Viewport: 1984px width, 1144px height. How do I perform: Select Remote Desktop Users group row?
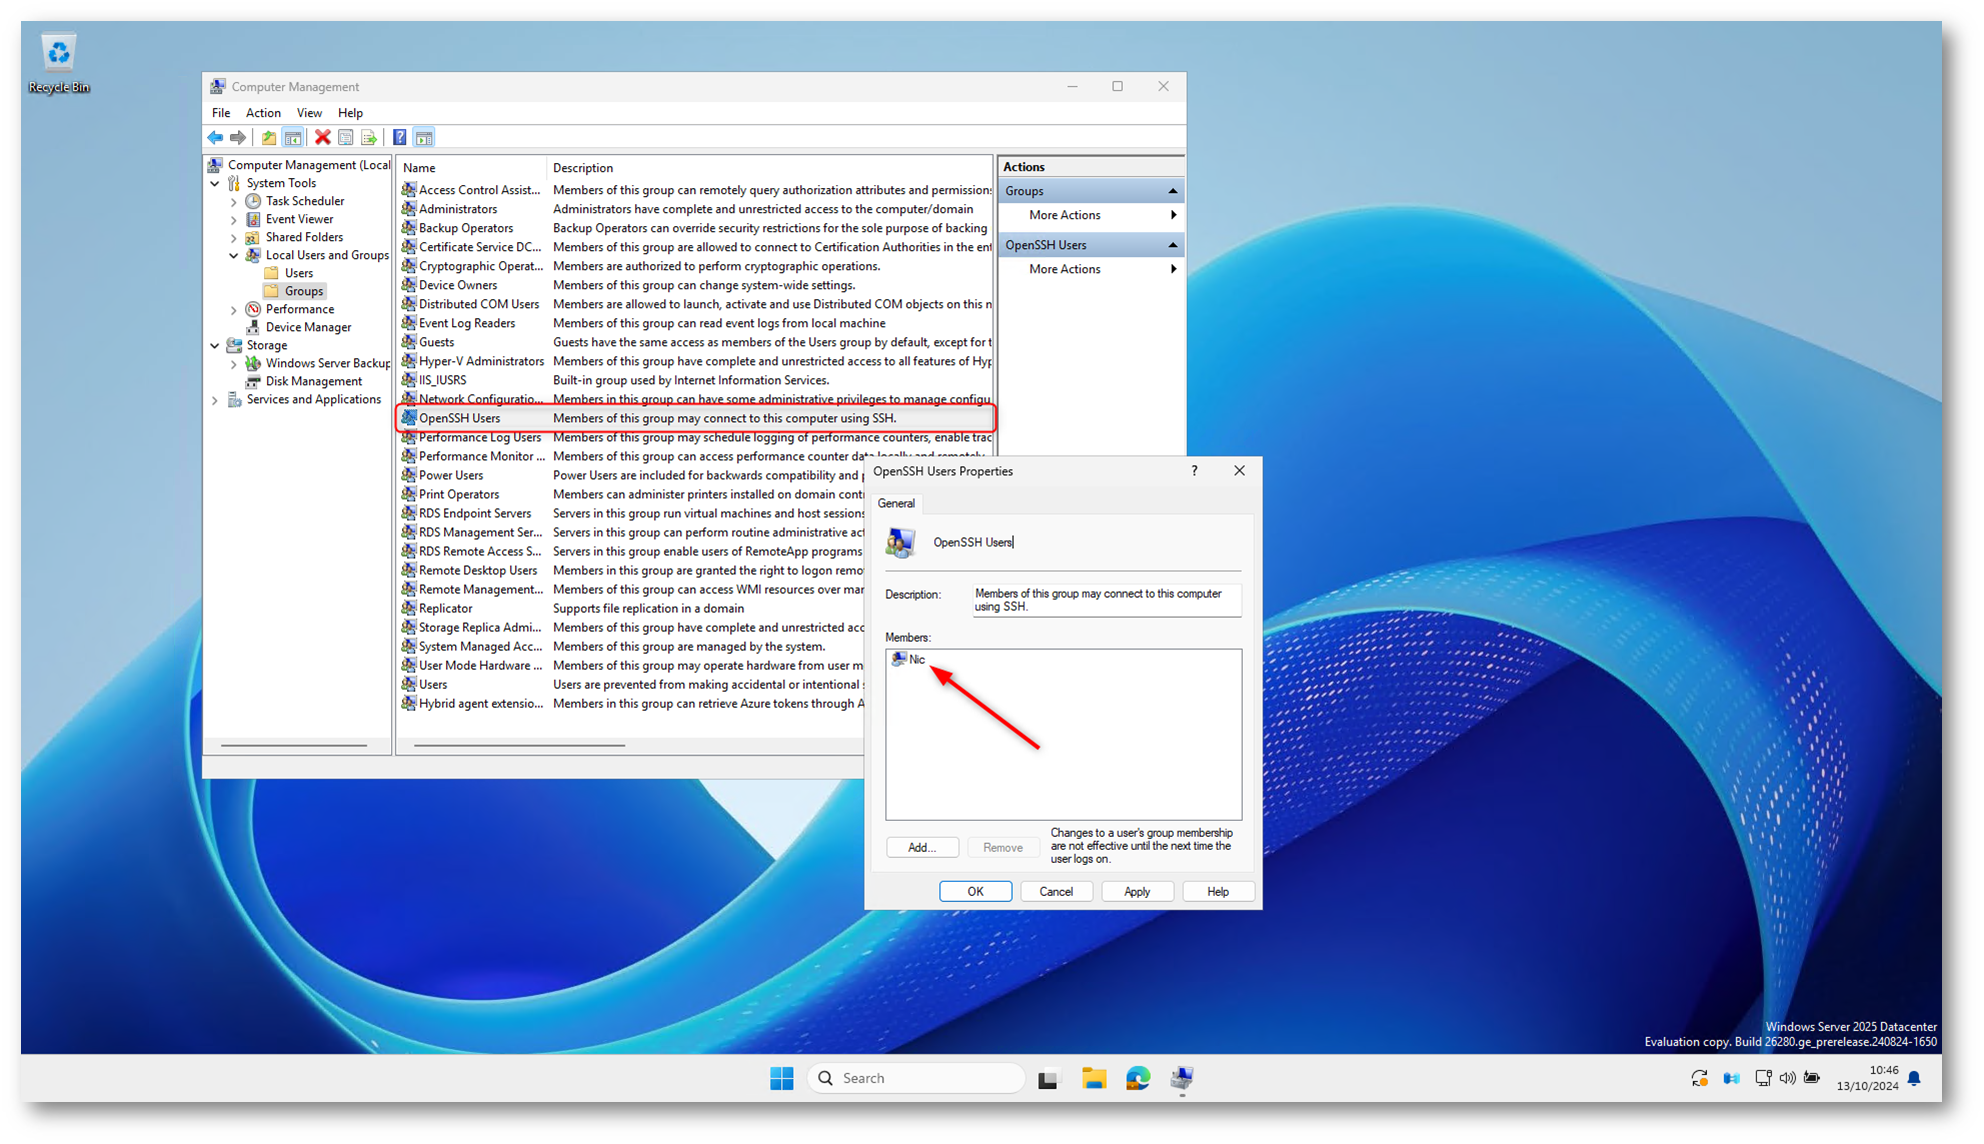click(x=631, y=570)
